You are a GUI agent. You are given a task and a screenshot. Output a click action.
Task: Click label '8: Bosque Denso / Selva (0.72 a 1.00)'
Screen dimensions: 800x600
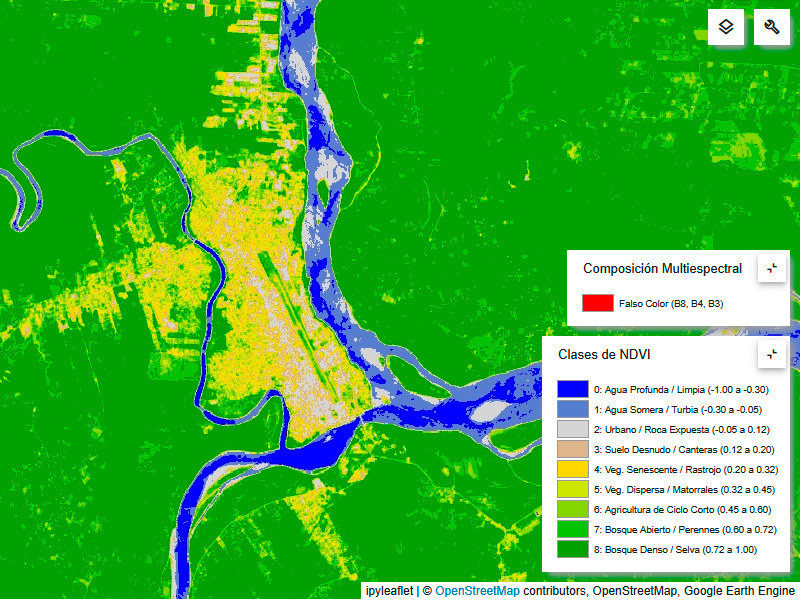[676, 549]
